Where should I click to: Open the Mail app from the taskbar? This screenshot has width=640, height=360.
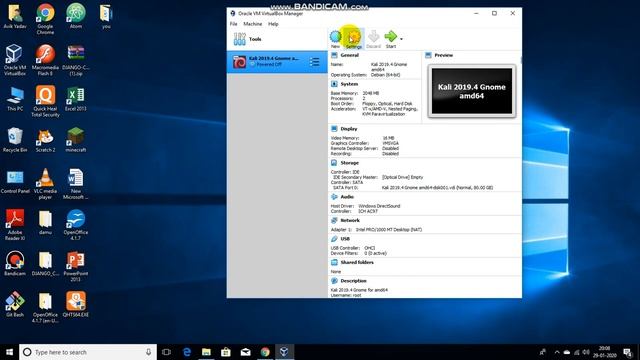245,352
